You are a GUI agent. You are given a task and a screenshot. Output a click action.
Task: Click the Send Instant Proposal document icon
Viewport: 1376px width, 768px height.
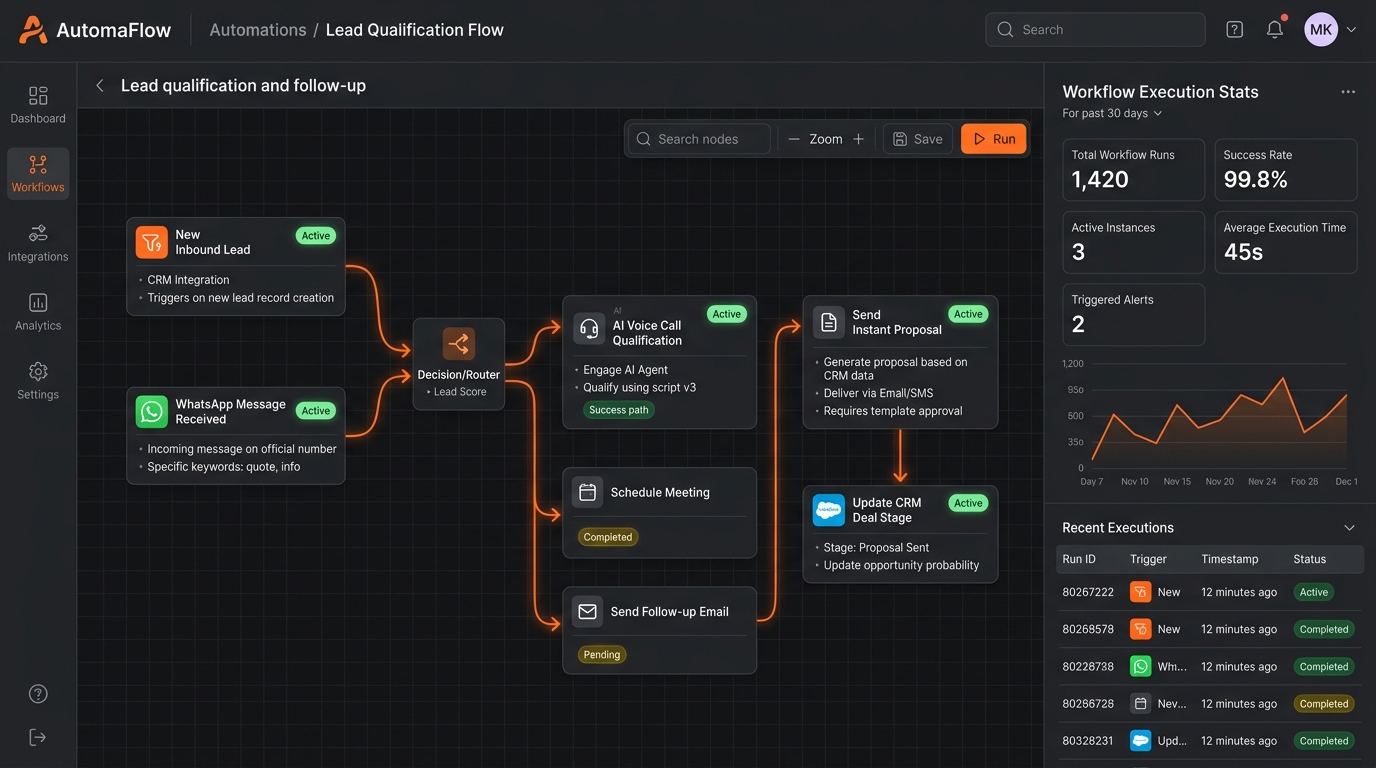pos(829,322)
